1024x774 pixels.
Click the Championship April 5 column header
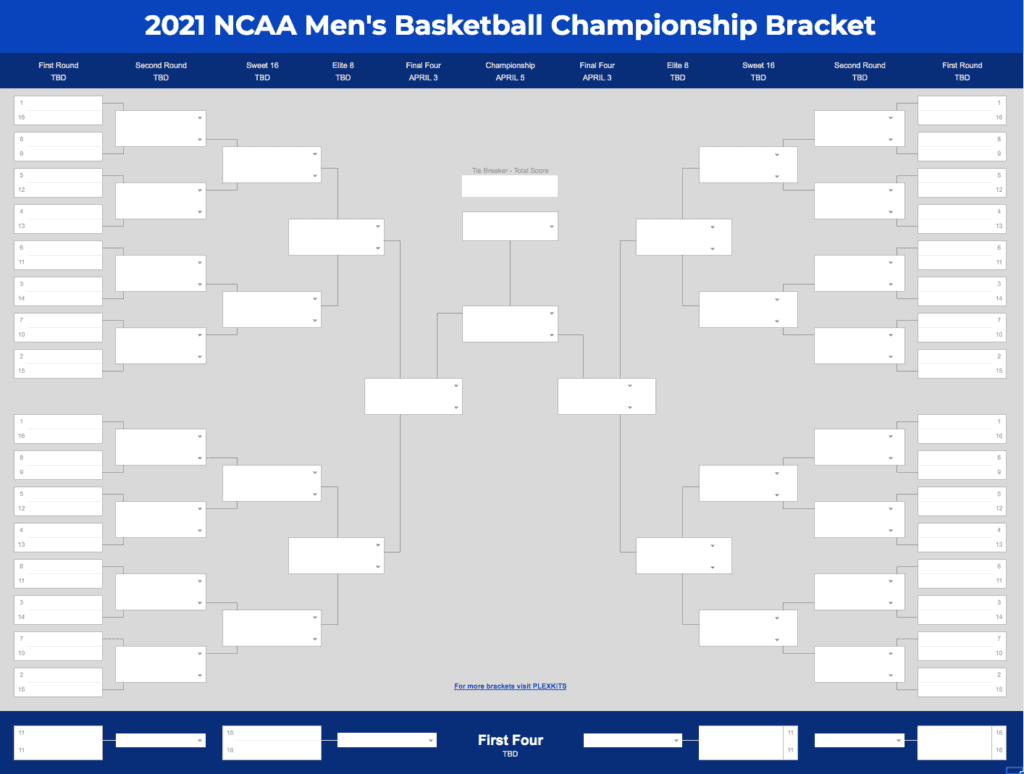(510, 71)
